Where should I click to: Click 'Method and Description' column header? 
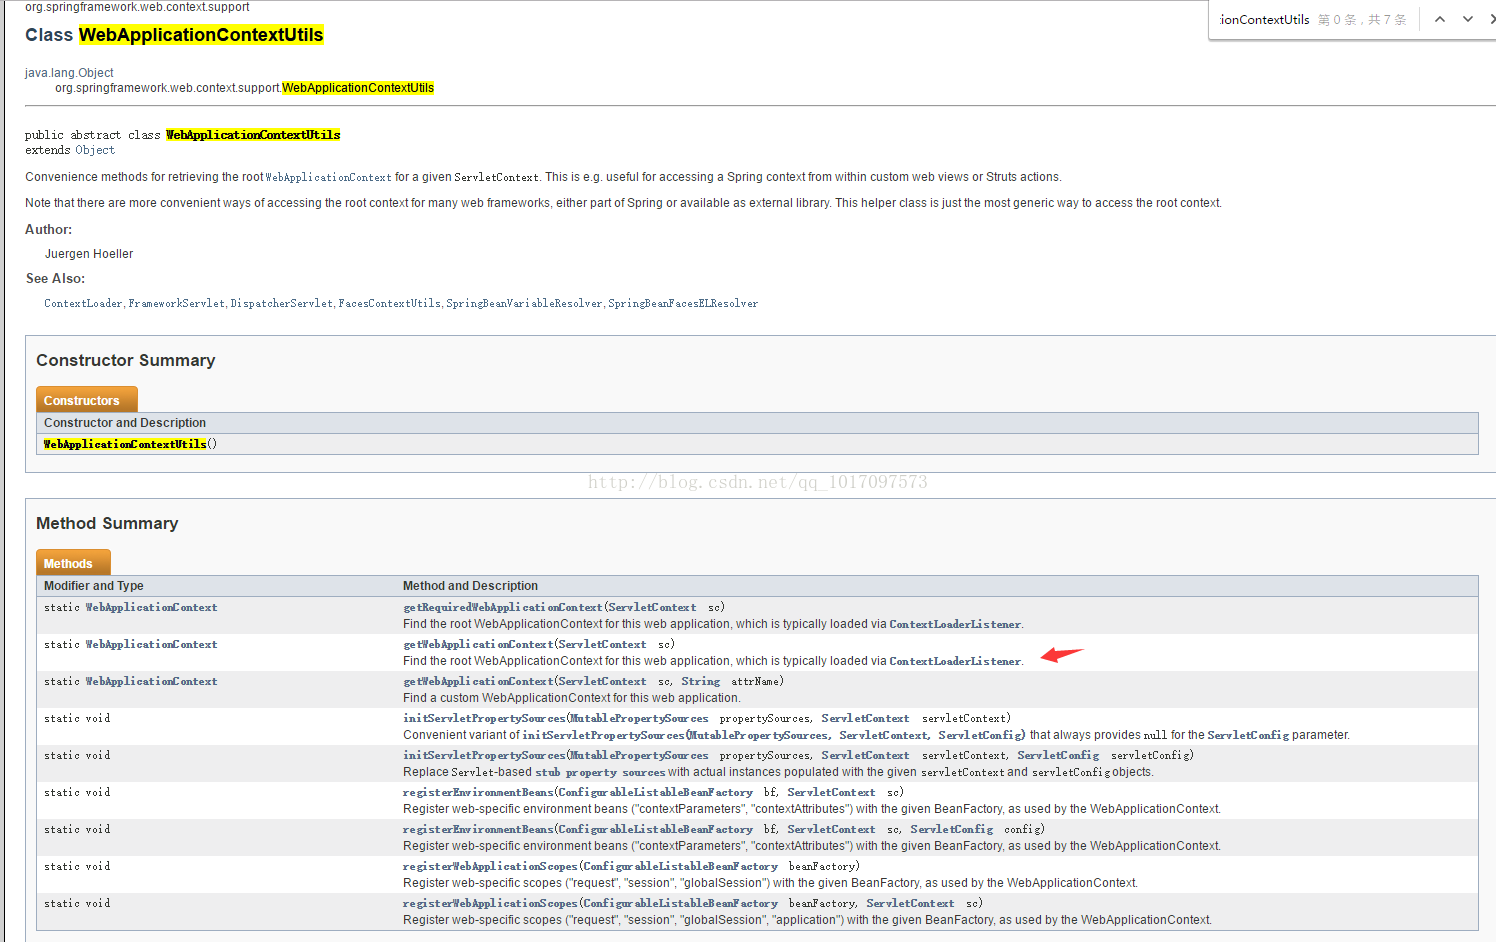(470, 586)
